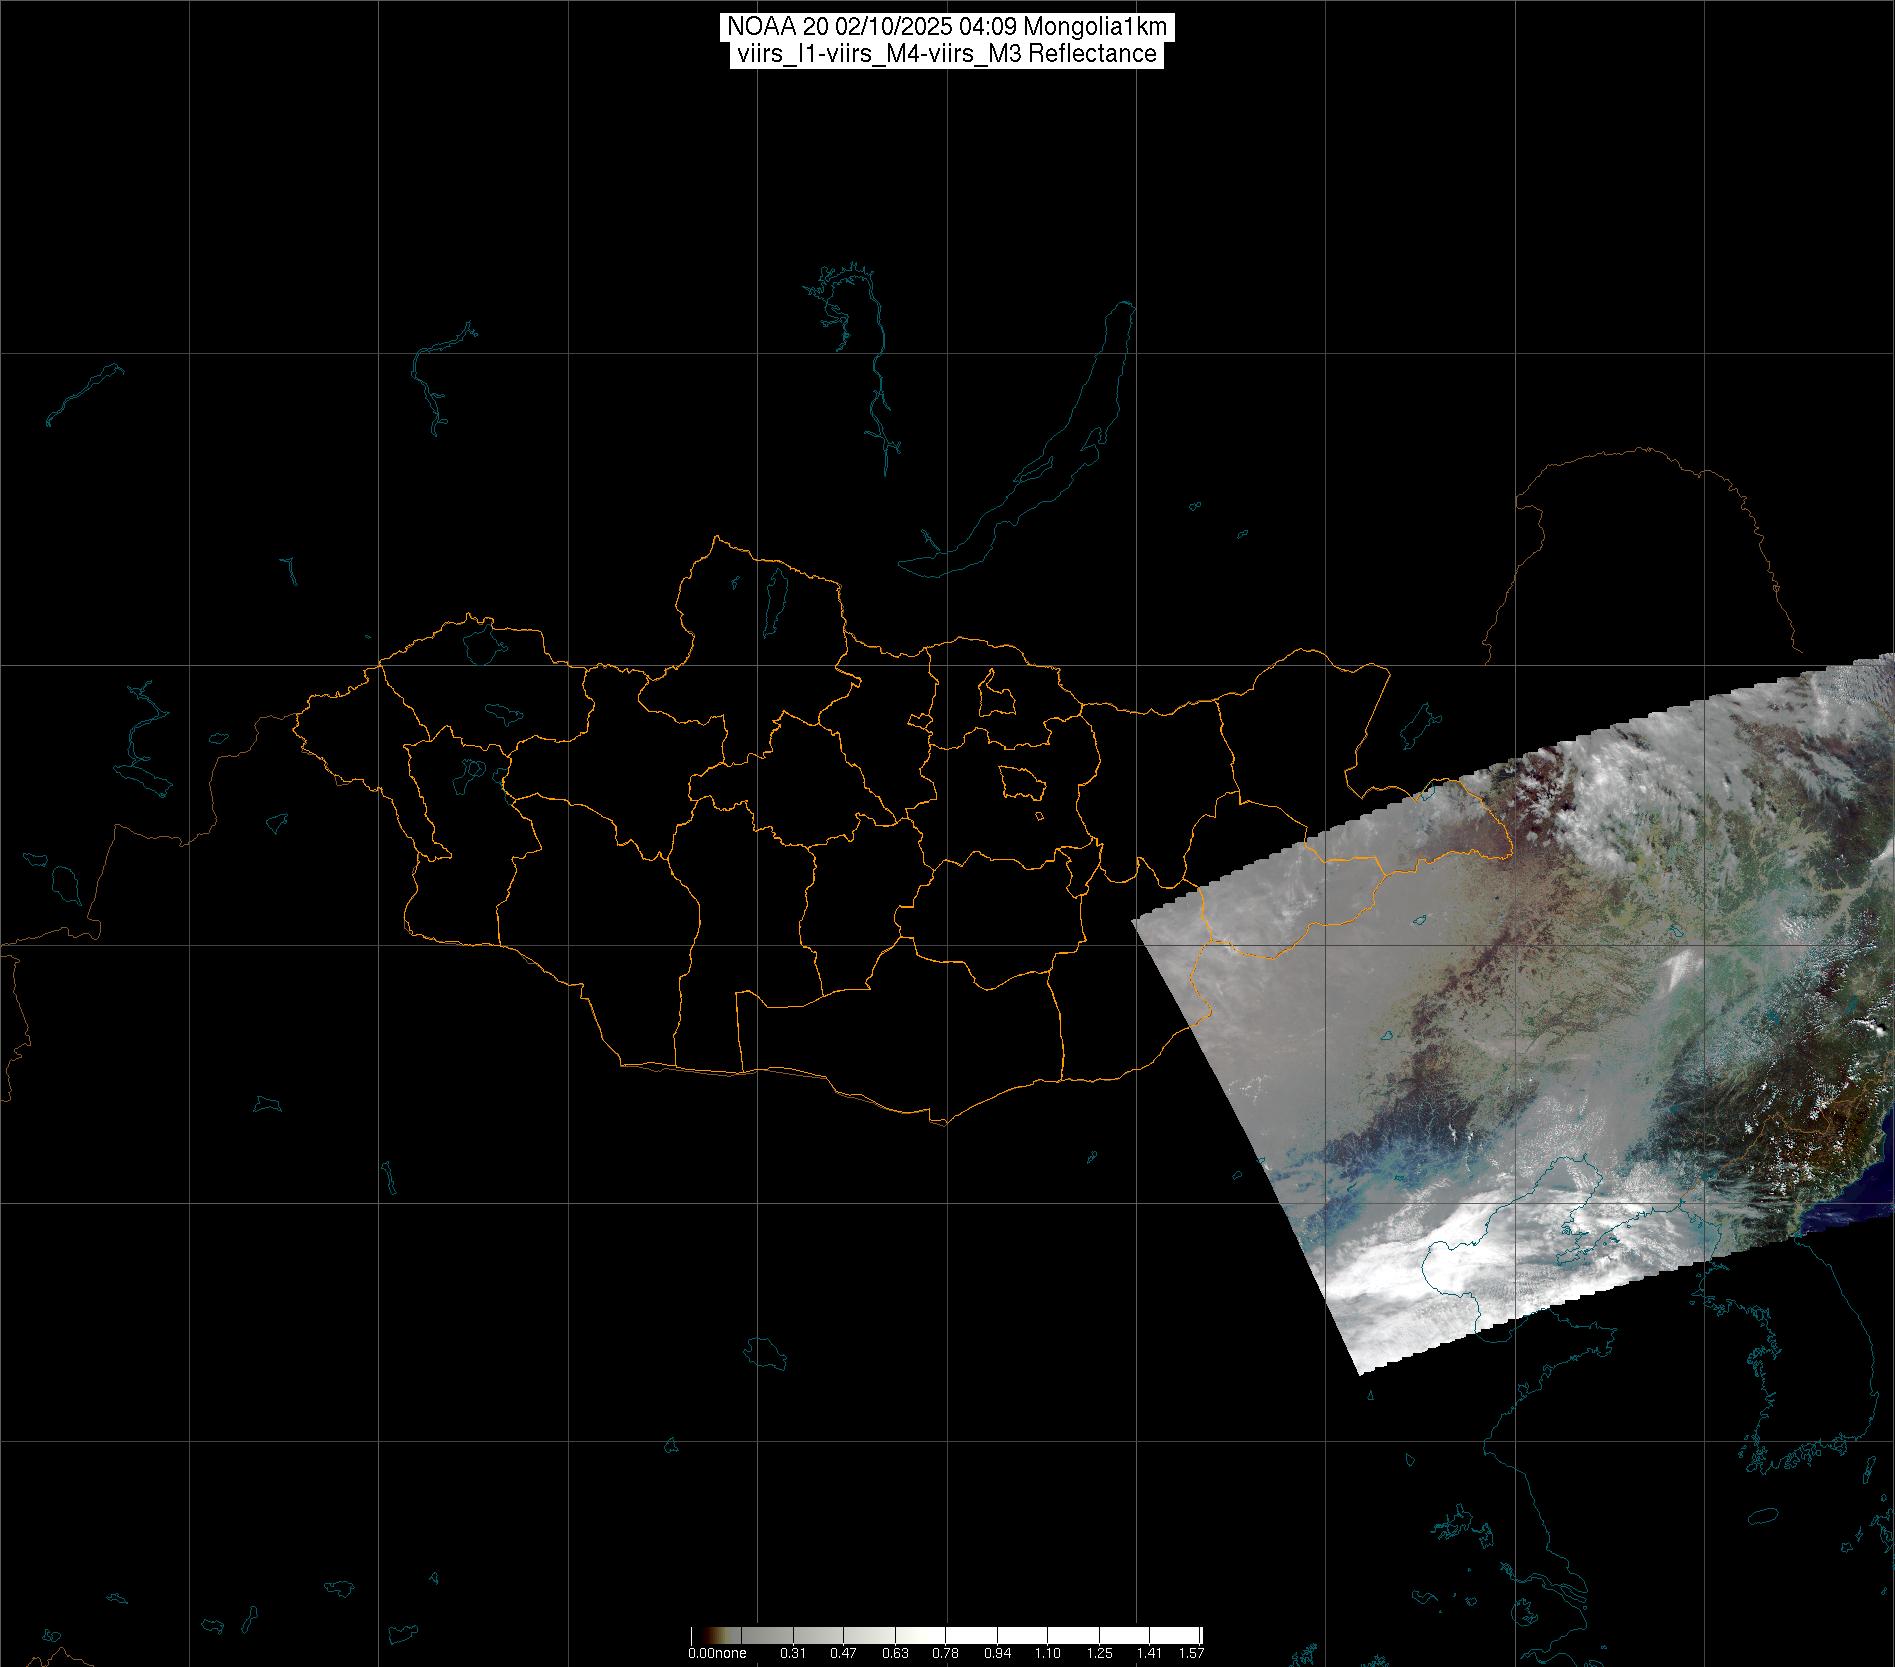This screenshot has width=1895, height=1667.
Task: Select Lake Khövsgöl outline in northern Mongolia
Action: pyautogui.click(x=774, y=598)
